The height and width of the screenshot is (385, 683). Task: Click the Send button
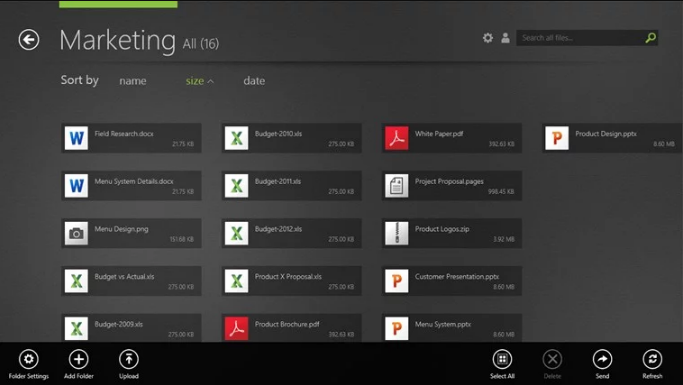[602, 364]
